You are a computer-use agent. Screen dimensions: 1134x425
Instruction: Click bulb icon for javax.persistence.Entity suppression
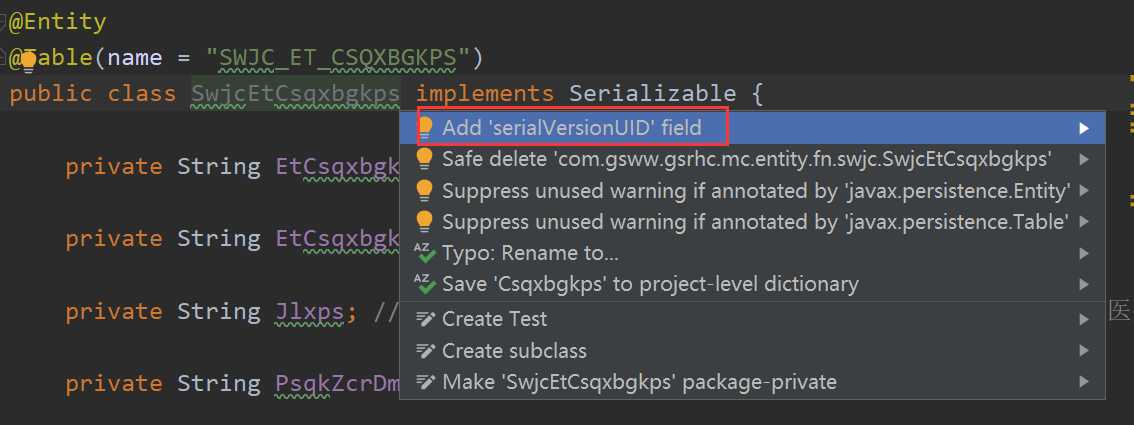[425, 190]
